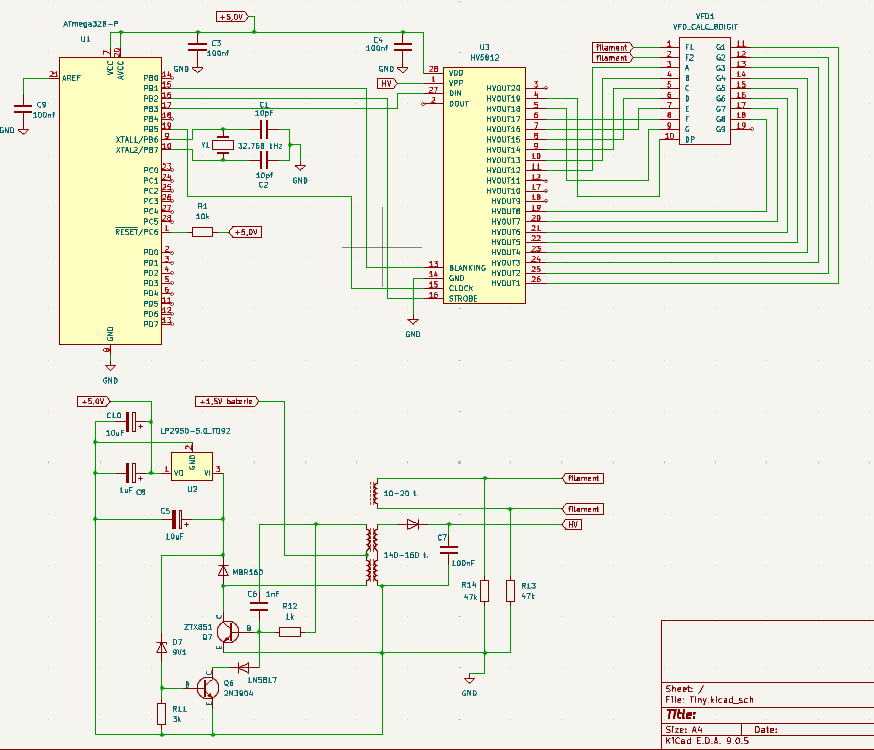Select capacitor C5 10uF symbol

[177, 519]
